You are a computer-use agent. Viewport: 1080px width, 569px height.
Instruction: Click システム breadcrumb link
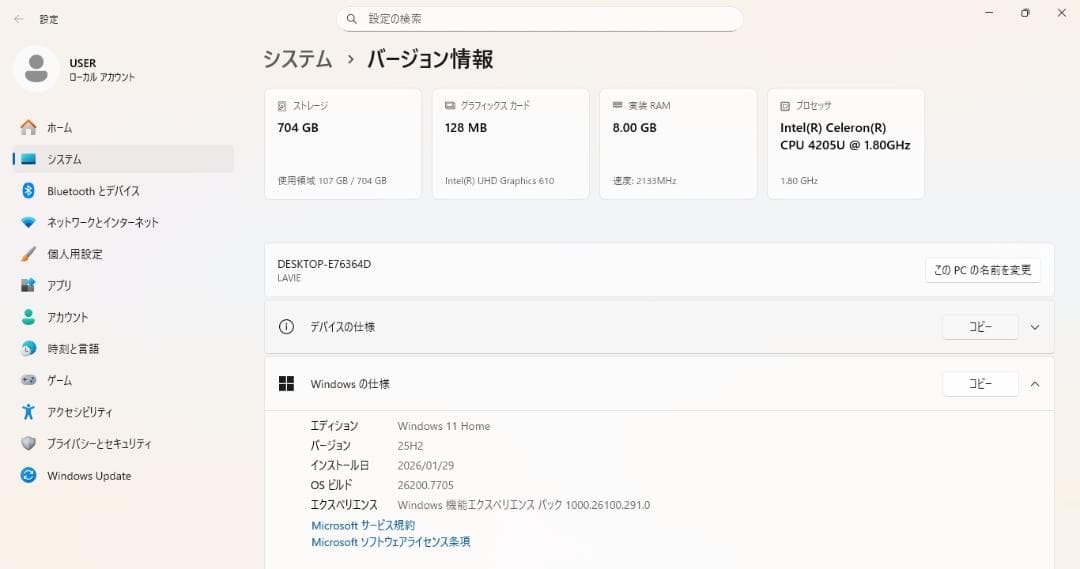[x=298, y=59]
